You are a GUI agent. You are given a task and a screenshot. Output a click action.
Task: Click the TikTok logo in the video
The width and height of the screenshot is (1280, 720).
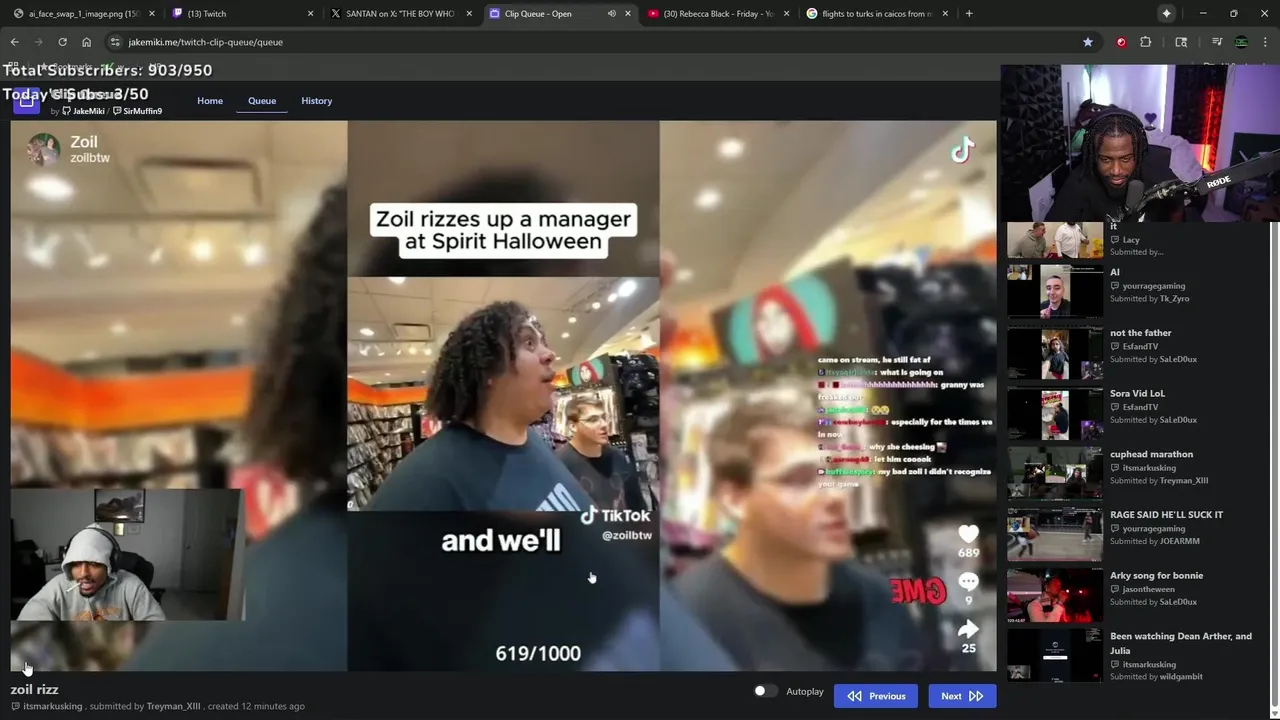pos(962,150)
